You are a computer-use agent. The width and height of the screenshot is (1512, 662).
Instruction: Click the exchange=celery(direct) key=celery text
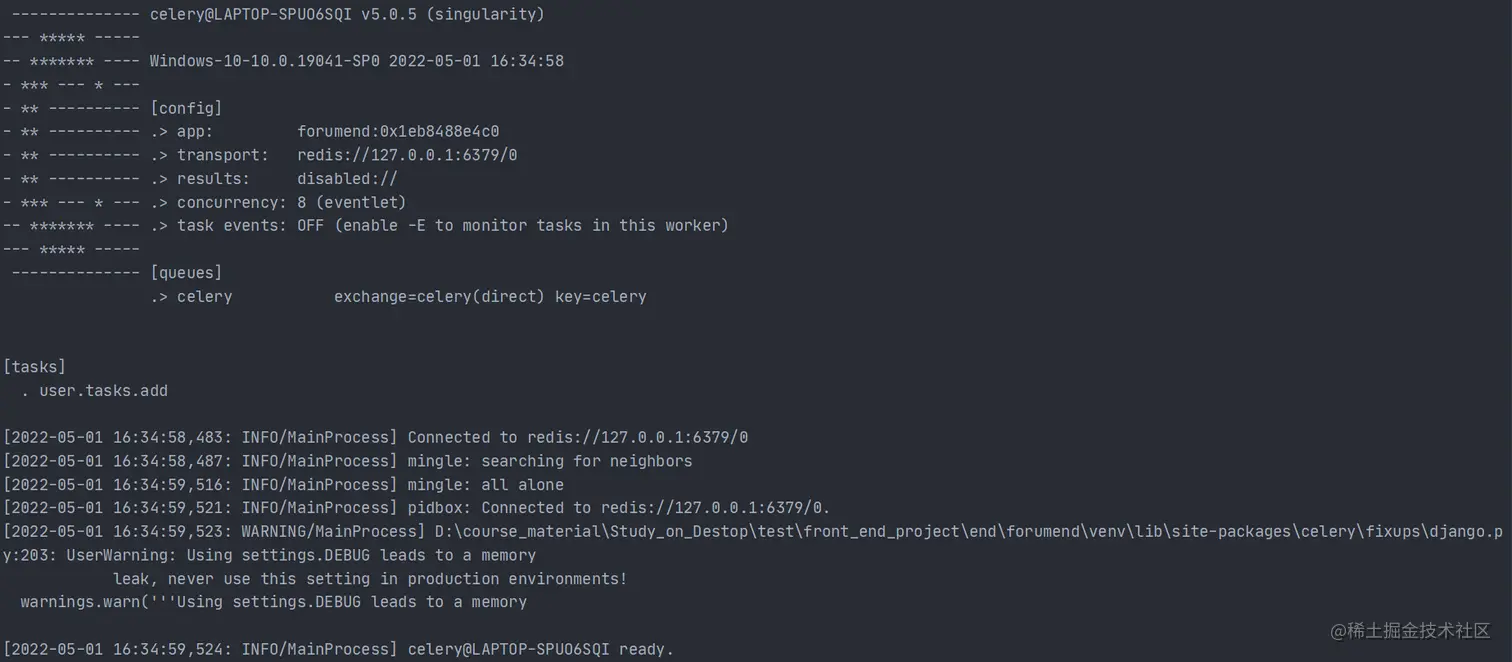point(490,296)
